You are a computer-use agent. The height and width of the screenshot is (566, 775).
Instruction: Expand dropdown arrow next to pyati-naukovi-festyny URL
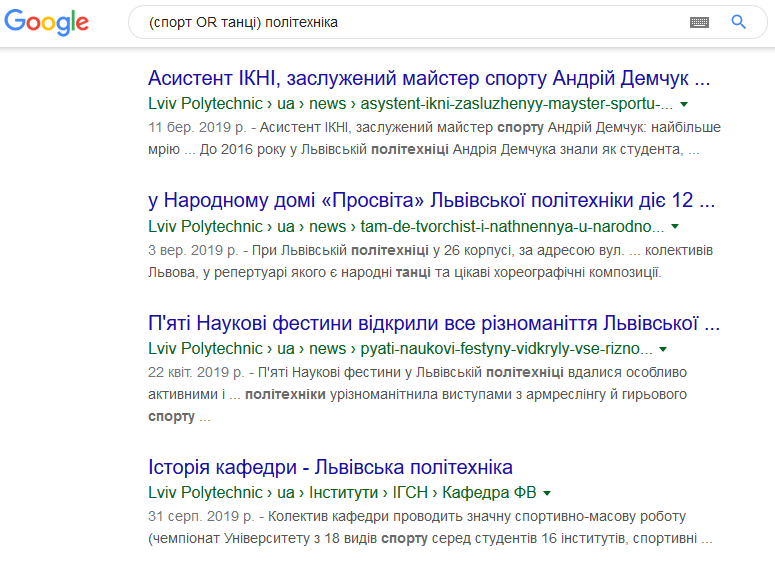pyautogui.click(x=663, y=349)
